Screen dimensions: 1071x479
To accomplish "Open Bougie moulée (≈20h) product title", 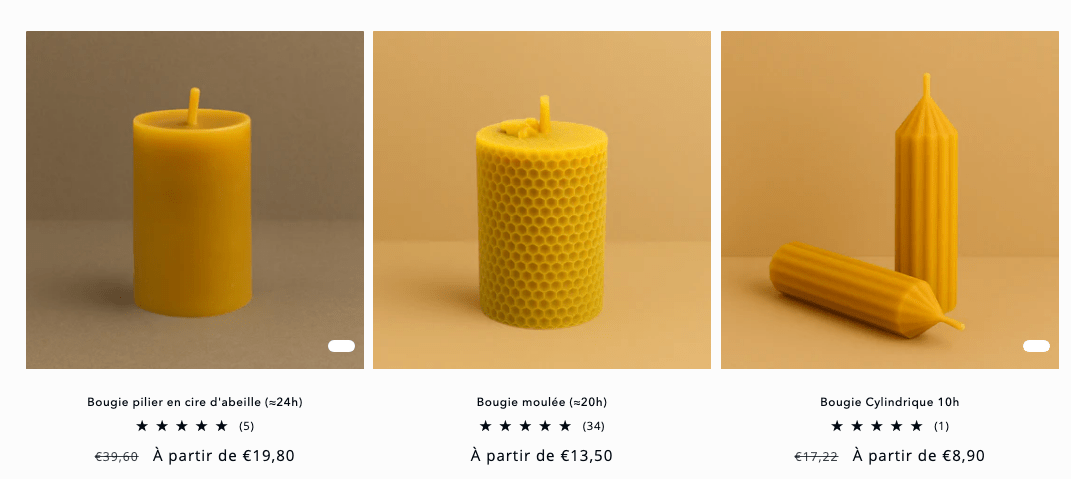I will (x=542, y=402).
